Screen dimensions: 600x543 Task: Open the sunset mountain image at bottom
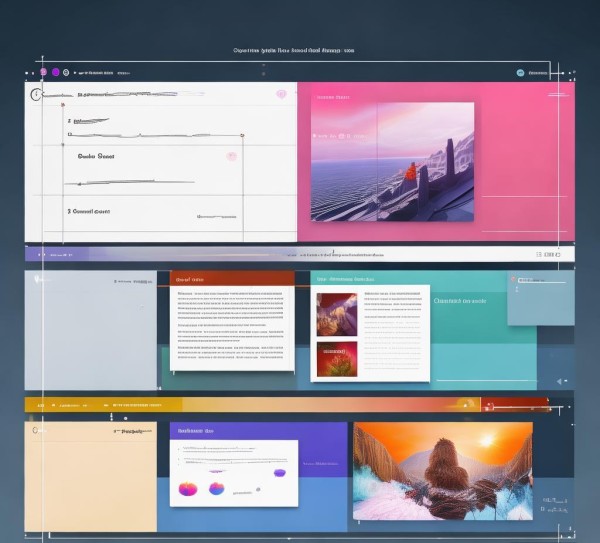pos(442,470)
